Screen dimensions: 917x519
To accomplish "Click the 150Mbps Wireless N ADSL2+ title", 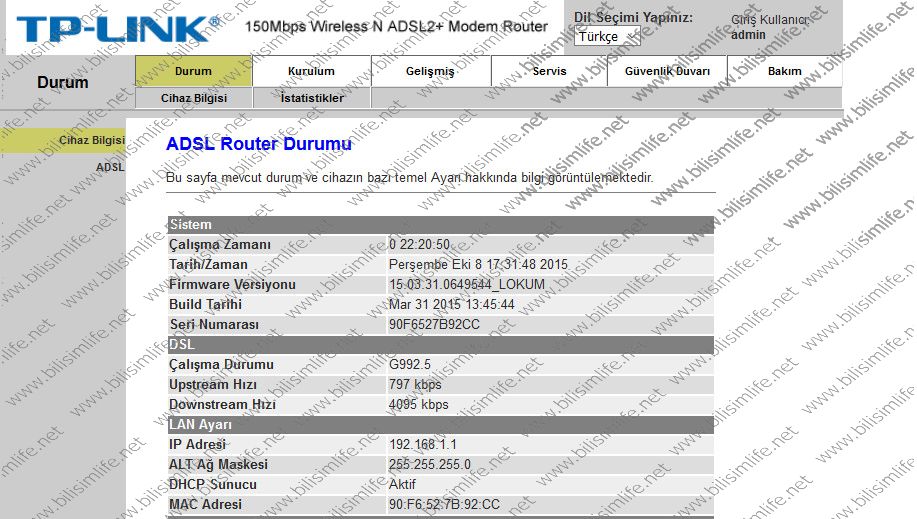I will pos(396,26).
